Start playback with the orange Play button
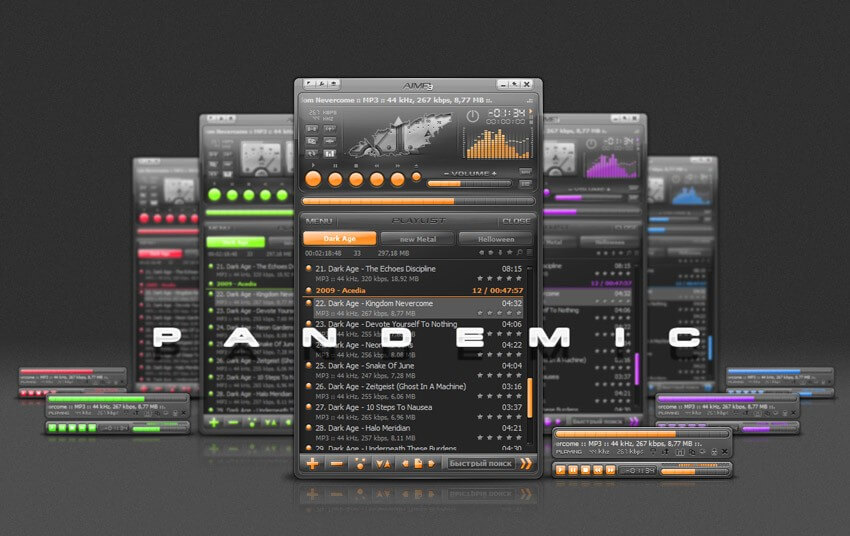This screenshot has width=850, height=536. coord(313,179)
